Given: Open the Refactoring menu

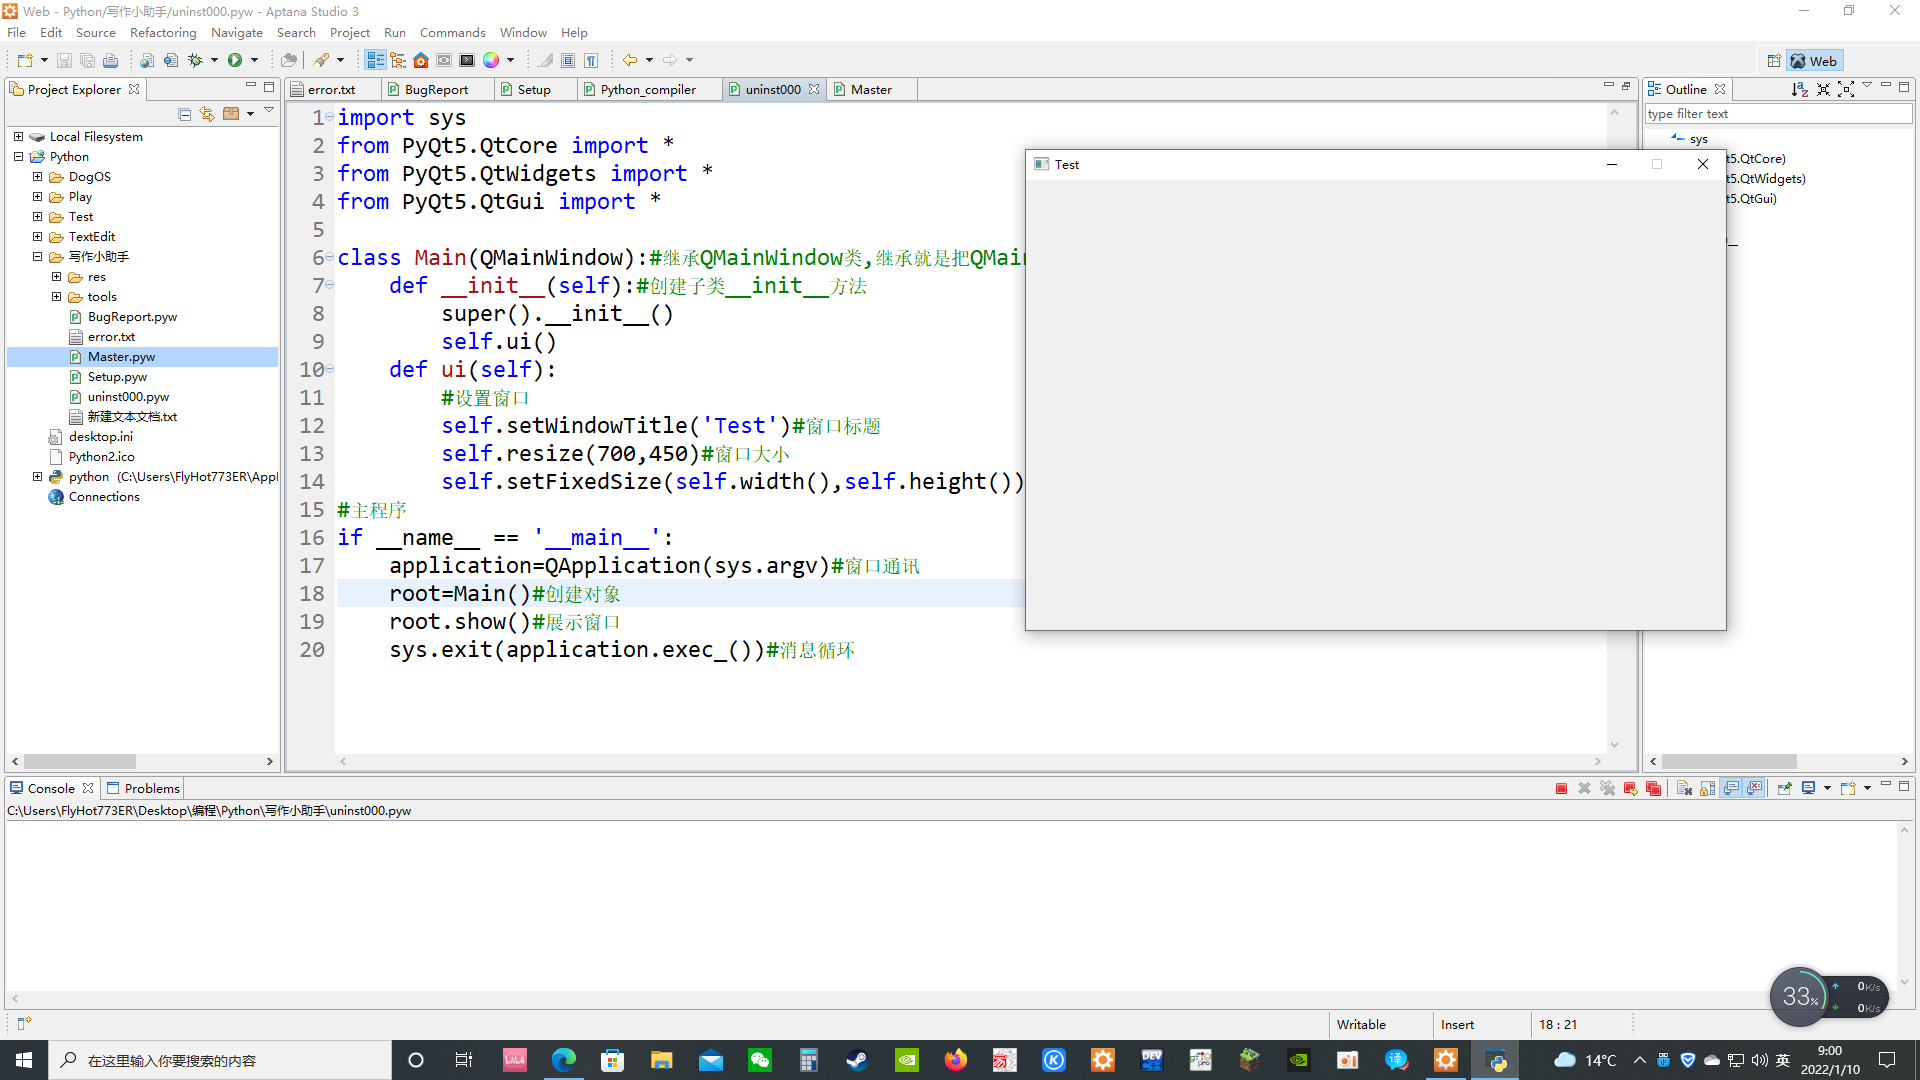Looking at the screenshot, I should coord(163,32).
